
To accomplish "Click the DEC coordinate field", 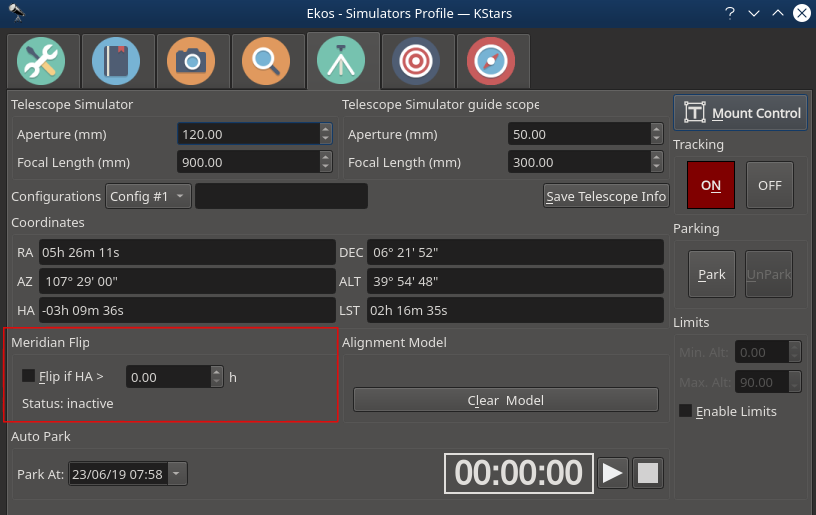I will [515, 252].
